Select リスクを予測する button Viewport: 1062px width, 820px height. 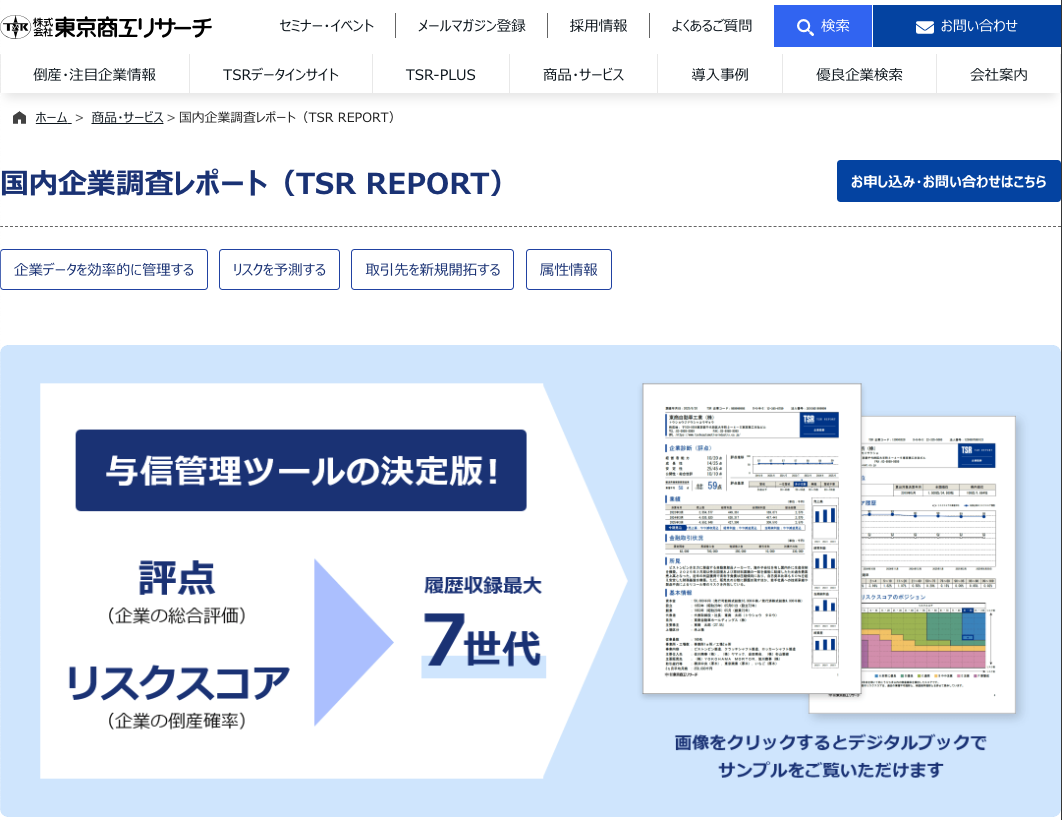[279, 269]
